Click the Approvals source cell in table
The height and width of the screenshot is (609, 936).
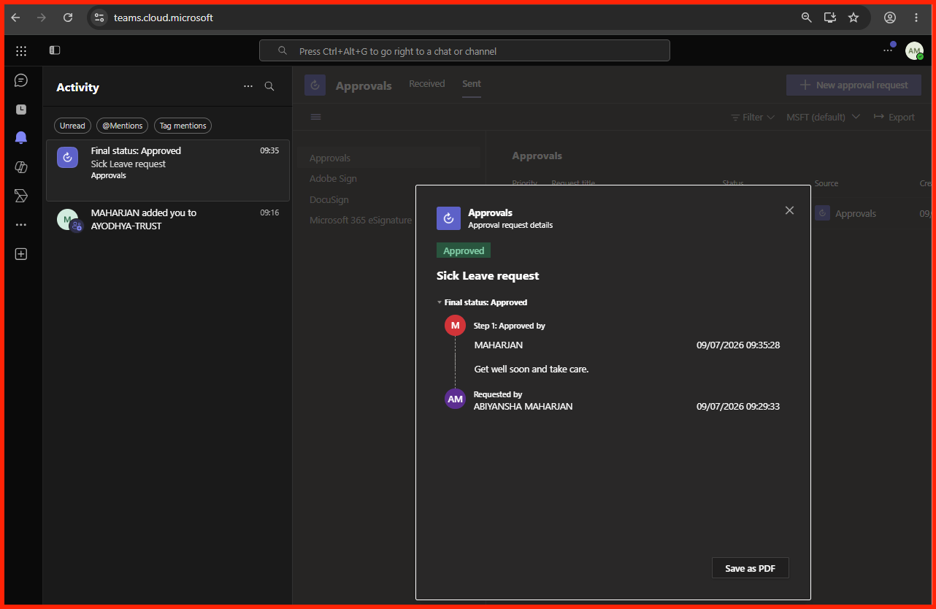tap(846, 213)
